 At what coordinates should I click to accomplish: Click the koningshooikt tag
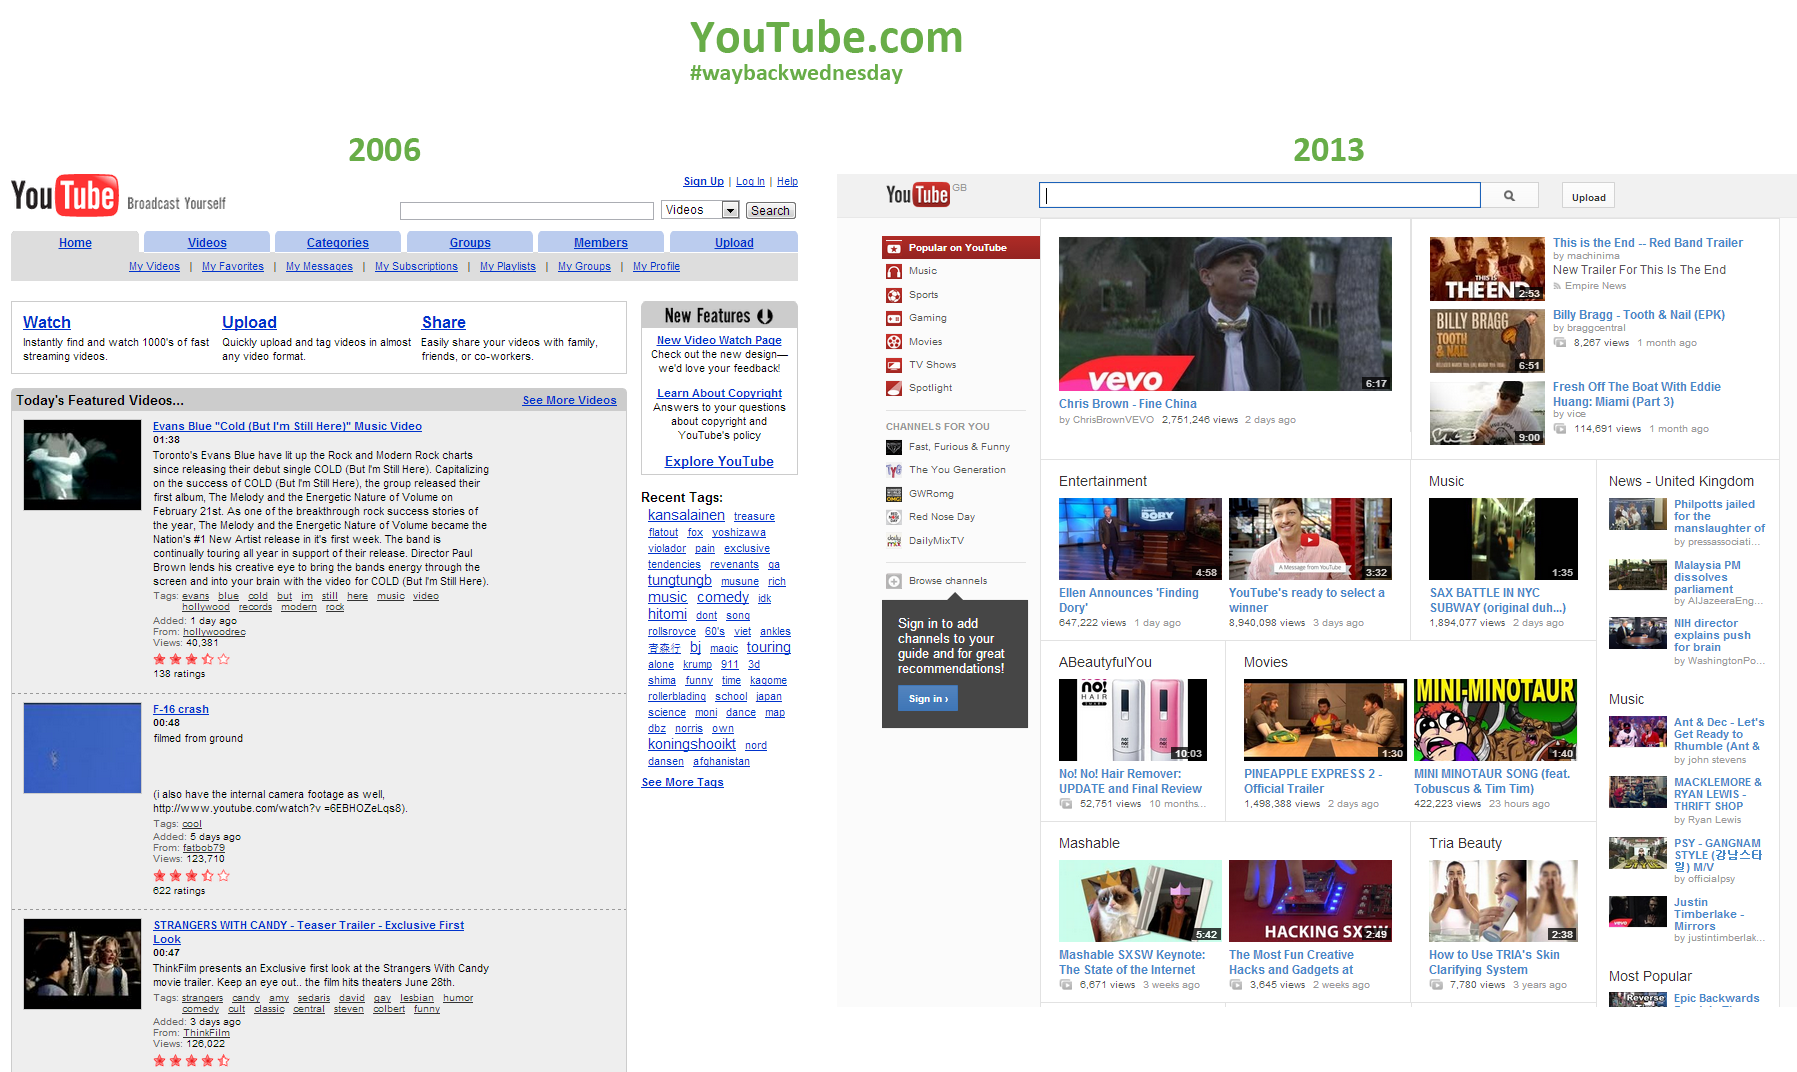692,745
